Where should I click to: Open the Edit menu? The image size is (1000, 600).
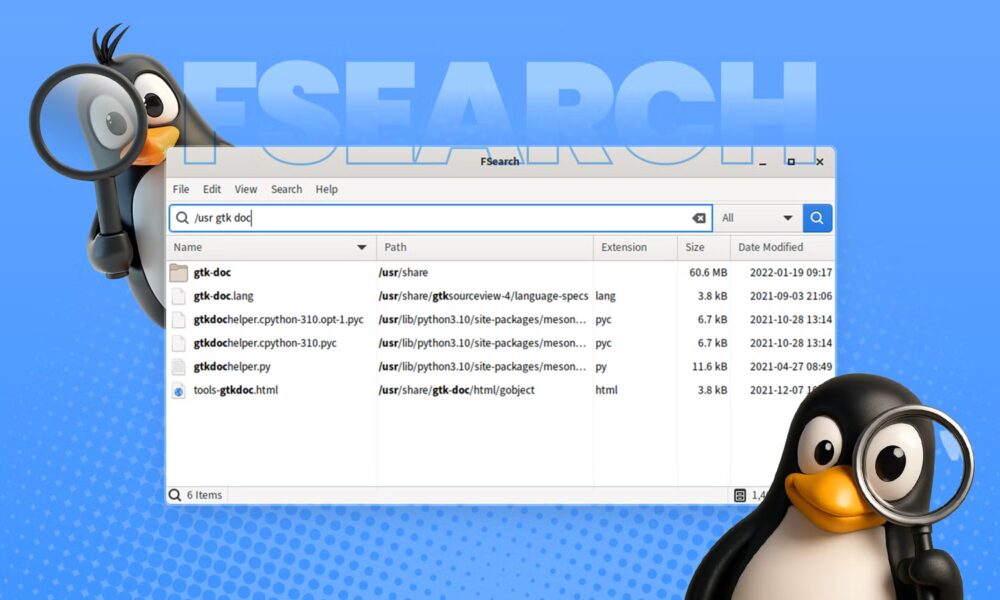point(212,189)
